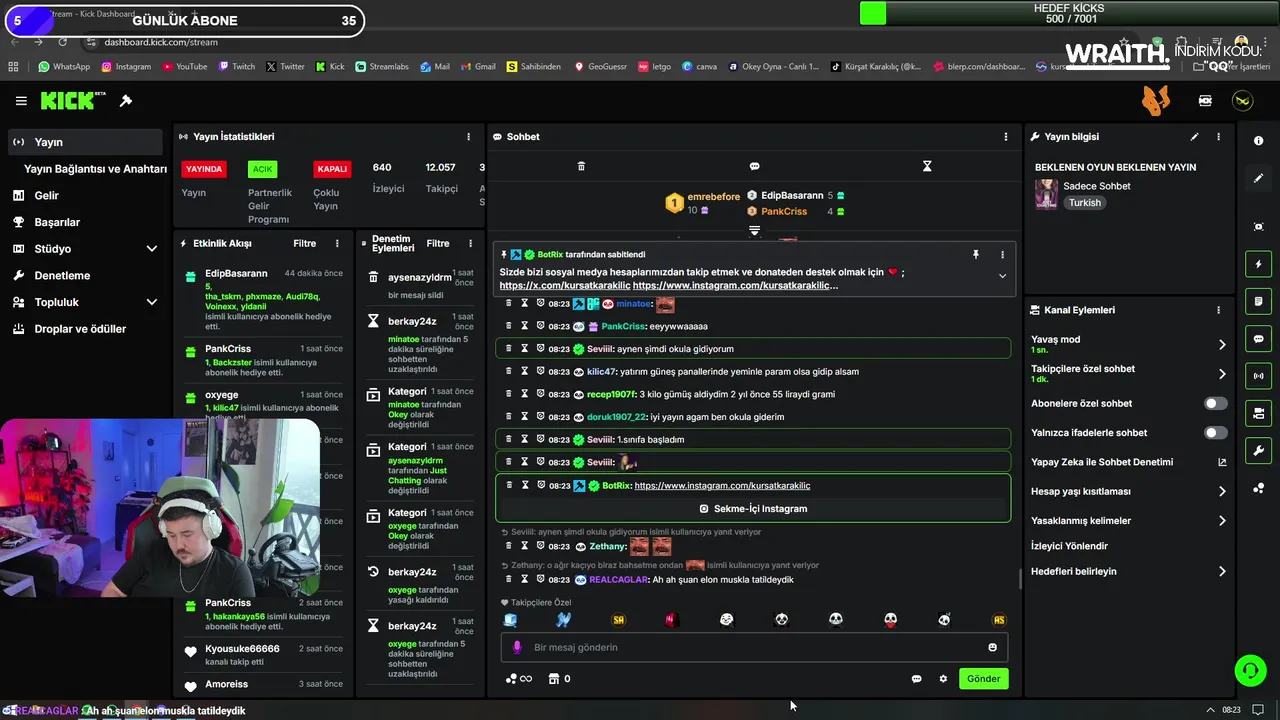Click İzleyici Yönlendir in Kanal Eylemleri
1280x720 pixels.
[1069, 546]
